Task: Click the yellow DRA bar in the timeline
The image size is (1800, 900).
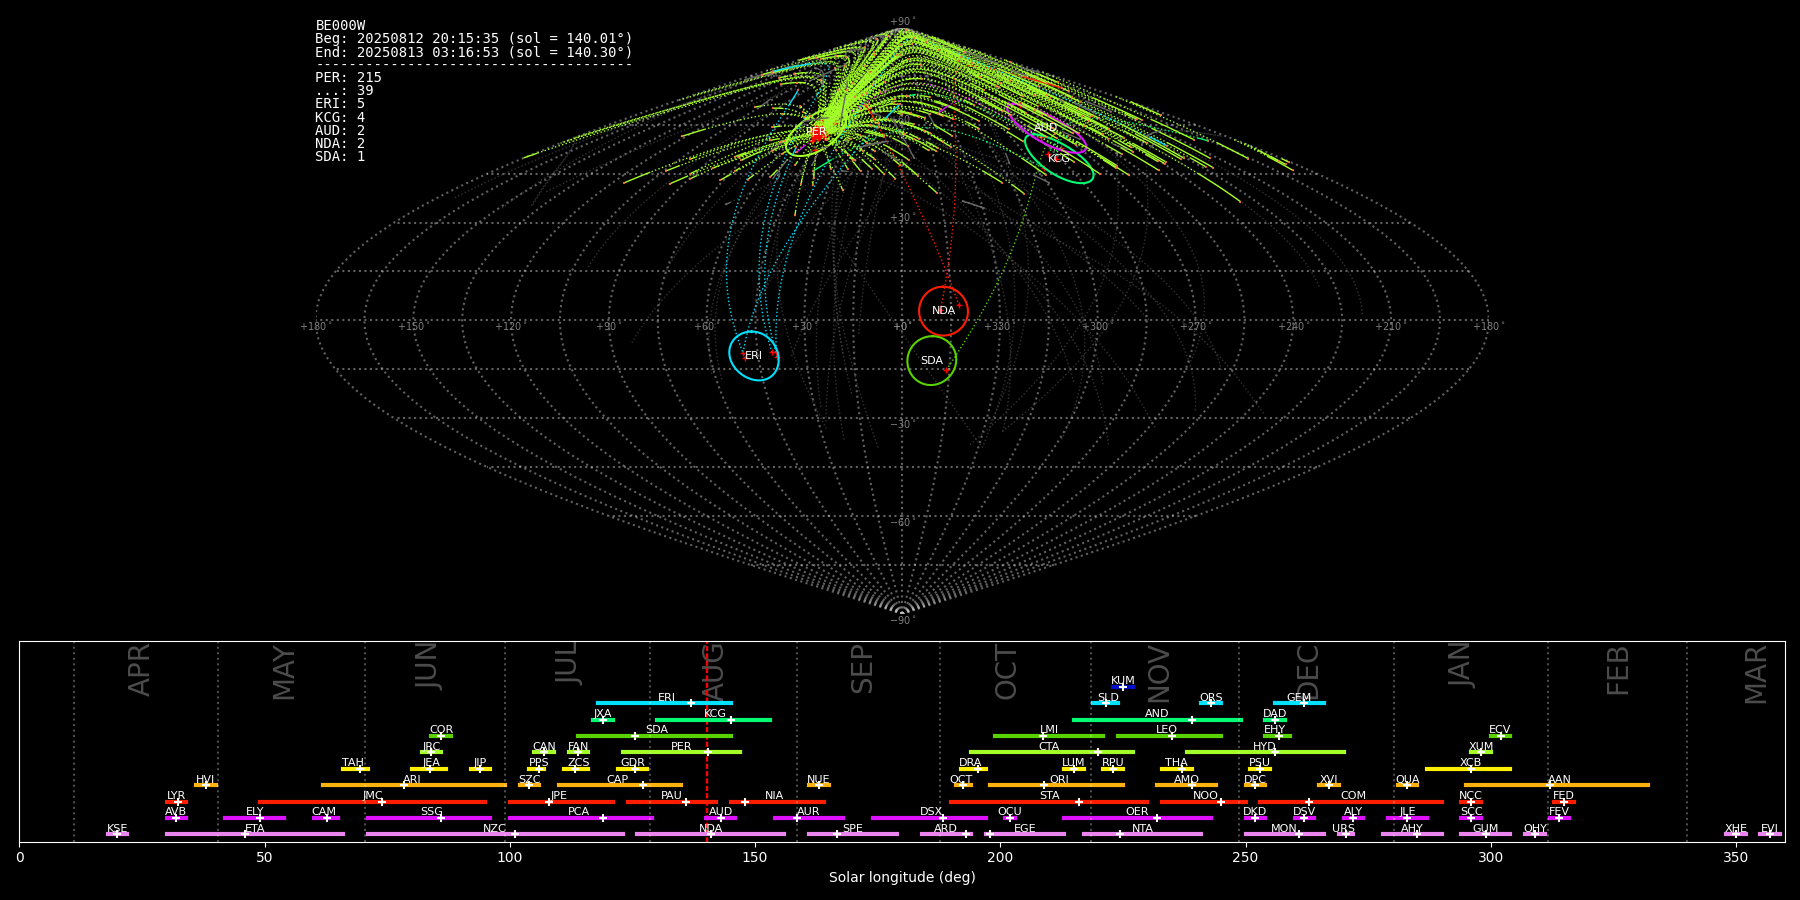Action: tap(973, 769)
